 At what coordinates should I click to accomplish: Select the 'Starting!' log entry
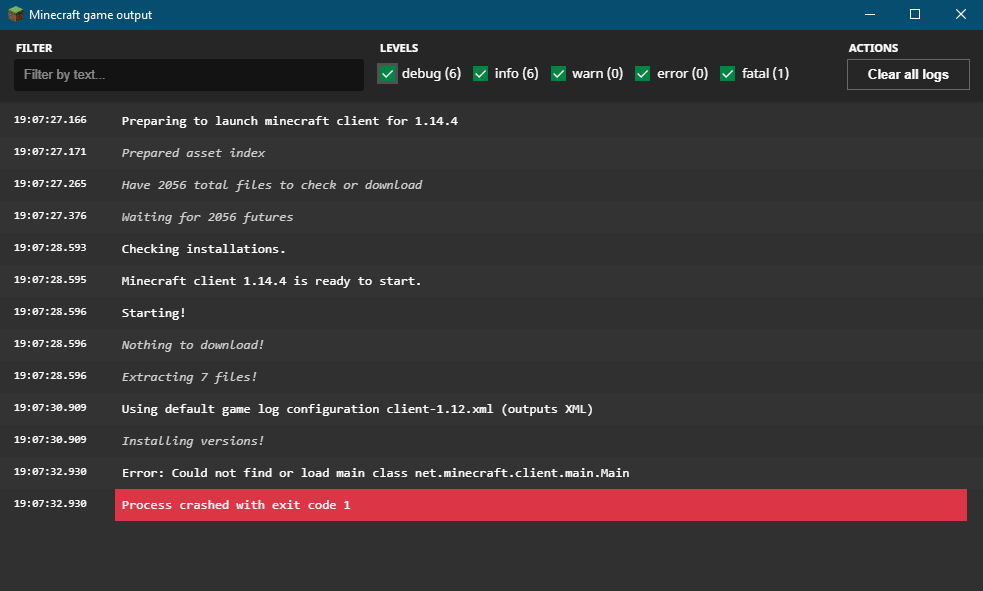coord(154,313)
